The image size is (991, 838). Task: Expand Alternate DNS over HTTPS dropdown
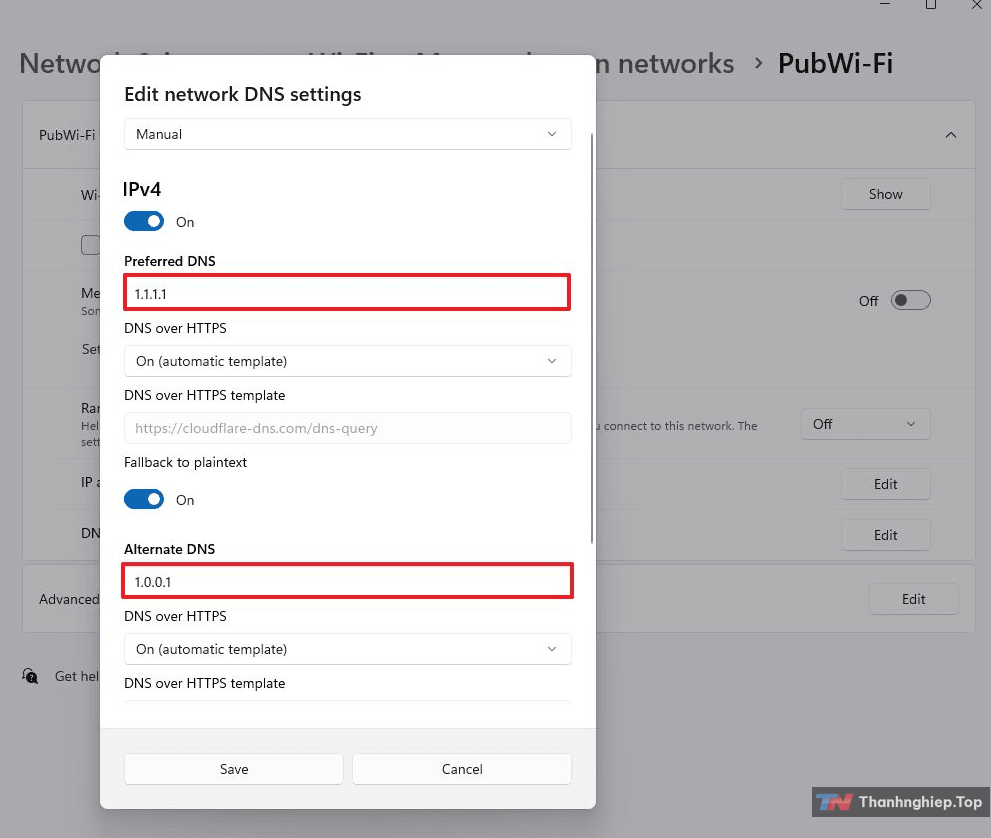pyautogui.click(x=348, y=649)
